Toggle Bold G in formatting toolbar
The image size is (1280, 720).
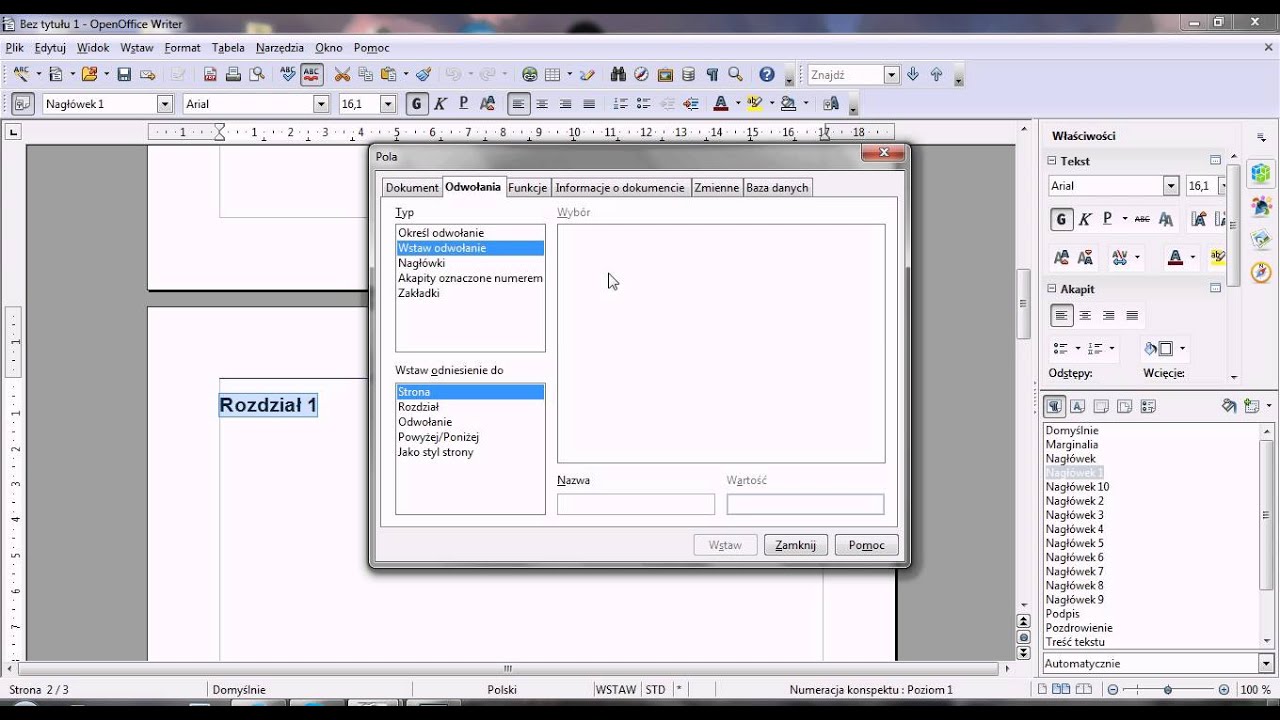(416, 104)
